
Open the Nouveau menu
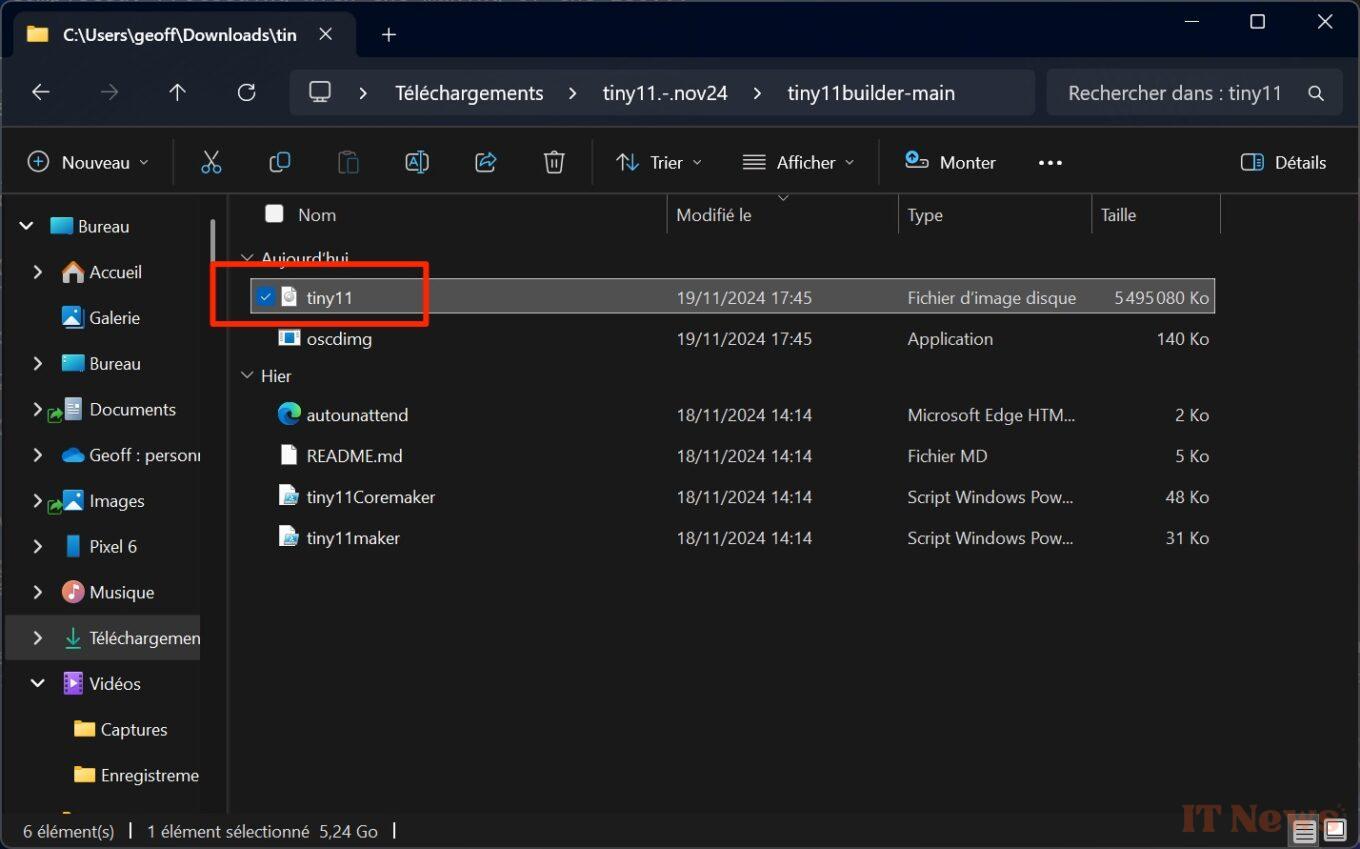pos(86,162)
